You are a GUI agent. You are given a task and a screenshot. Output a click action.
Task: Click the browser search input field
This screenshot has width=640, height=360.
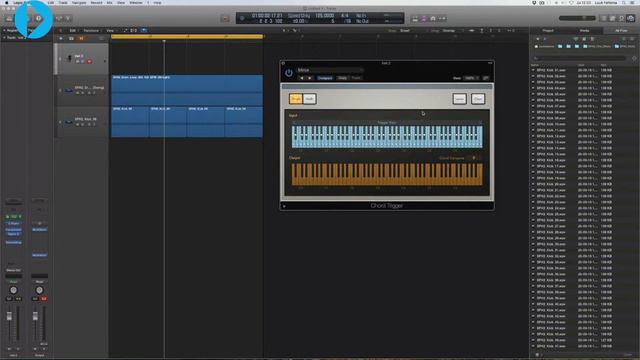[x=580, y=58]
